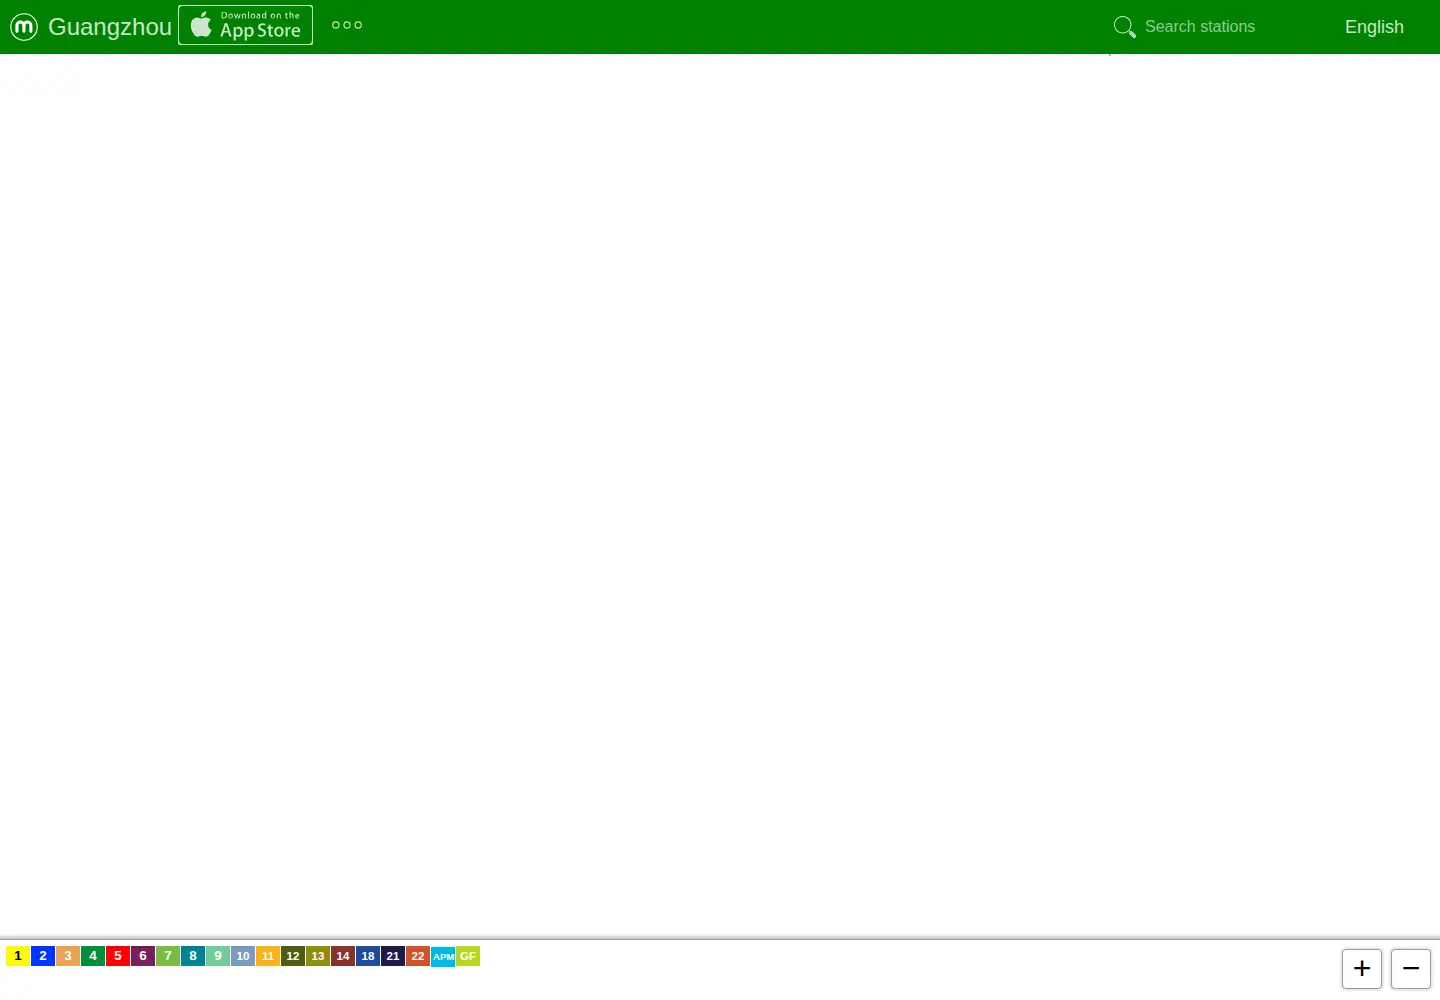Choose Line 4 green badge
This screenshot has height=1000, width=1440.
pyautogui.click(x=93, y=956)
